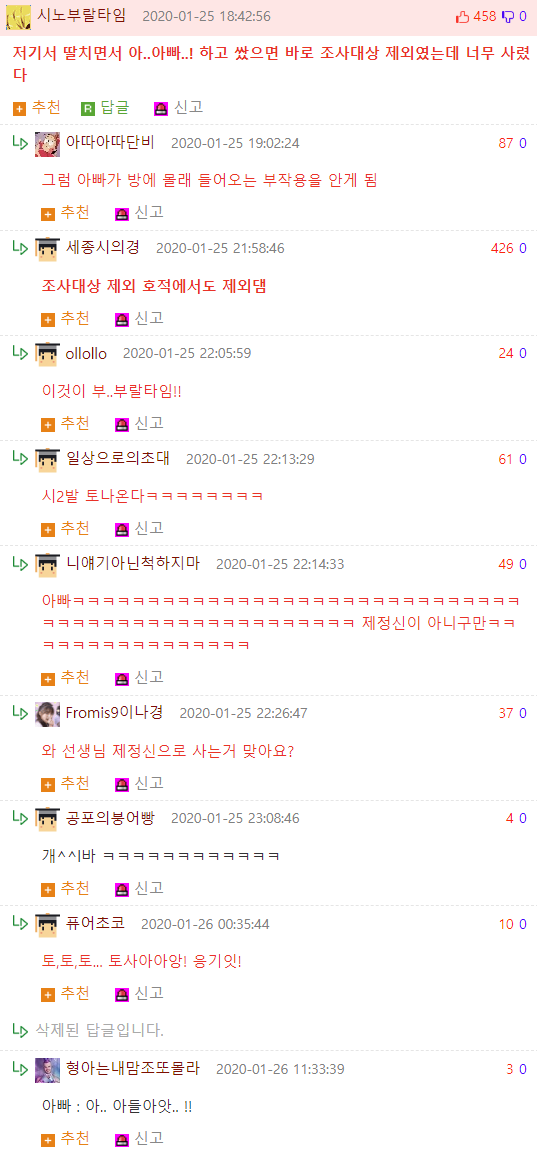Click 추천 under 일상으로의초대's reply
537x1154 pixels.
(65, 529)
